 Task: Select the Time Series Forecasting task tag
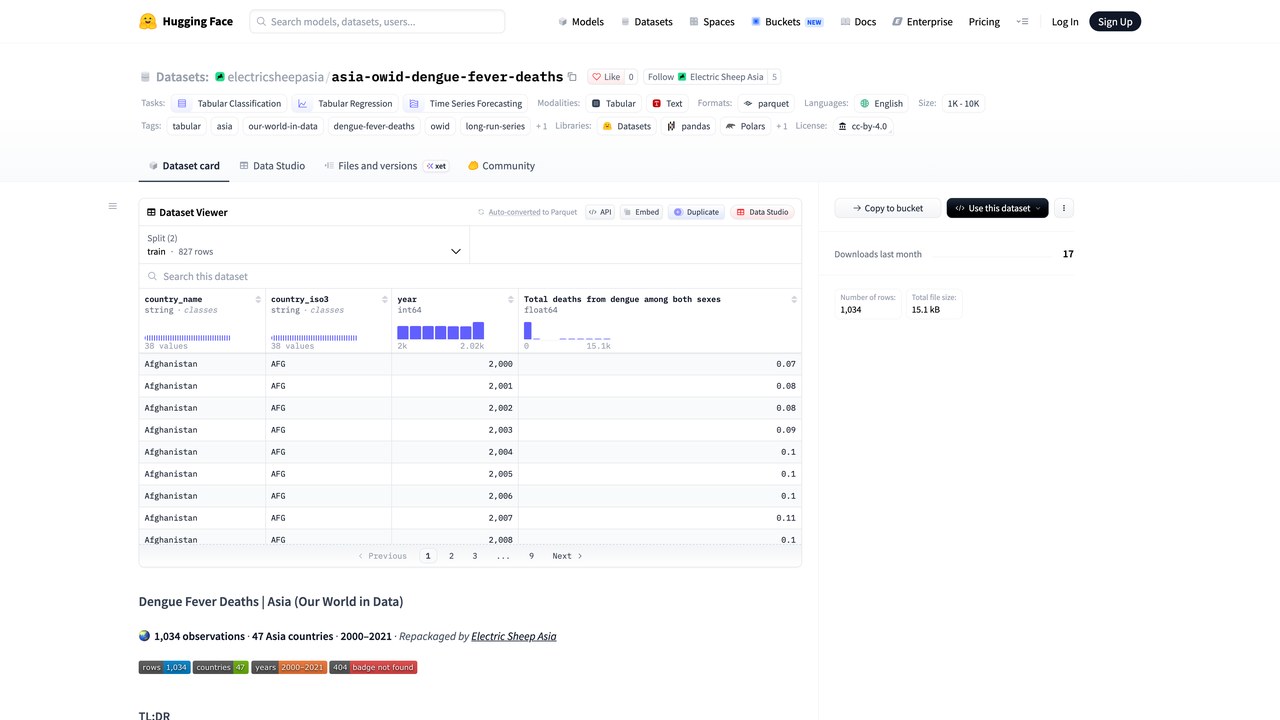(x=465, y=103)
